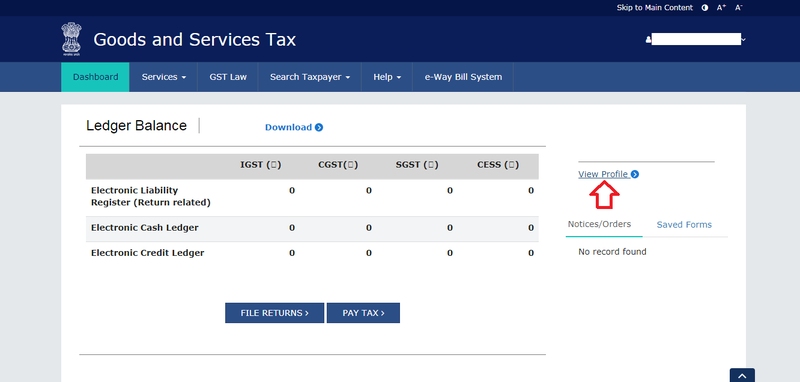The height and width of the screenshot is (382, 800).
Task: Click the national emblem logo
Action: click(71, 39)
